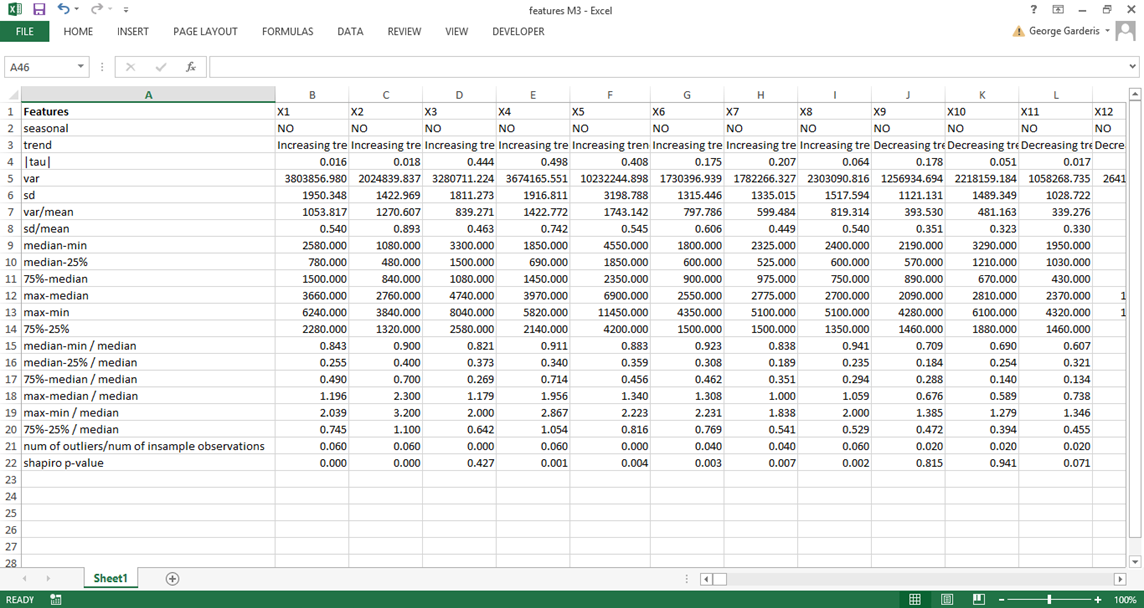Select the 'var/mean' row label
This screenshot has width=1144, height=608.
click(x=148, y=212)
